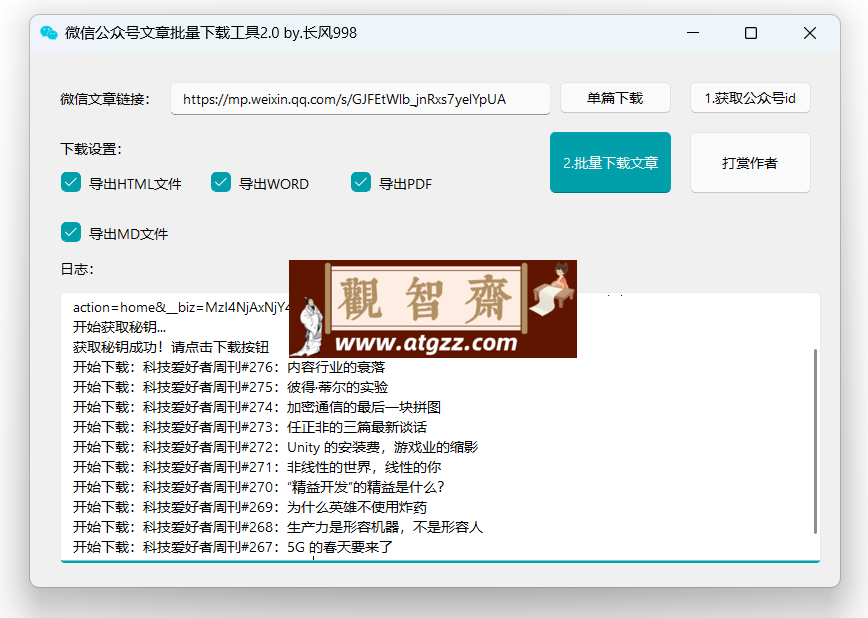Open the 打赏作者 button
Image resolution: width=868 pixels, height=618 pixels.
tap(750, 162)
